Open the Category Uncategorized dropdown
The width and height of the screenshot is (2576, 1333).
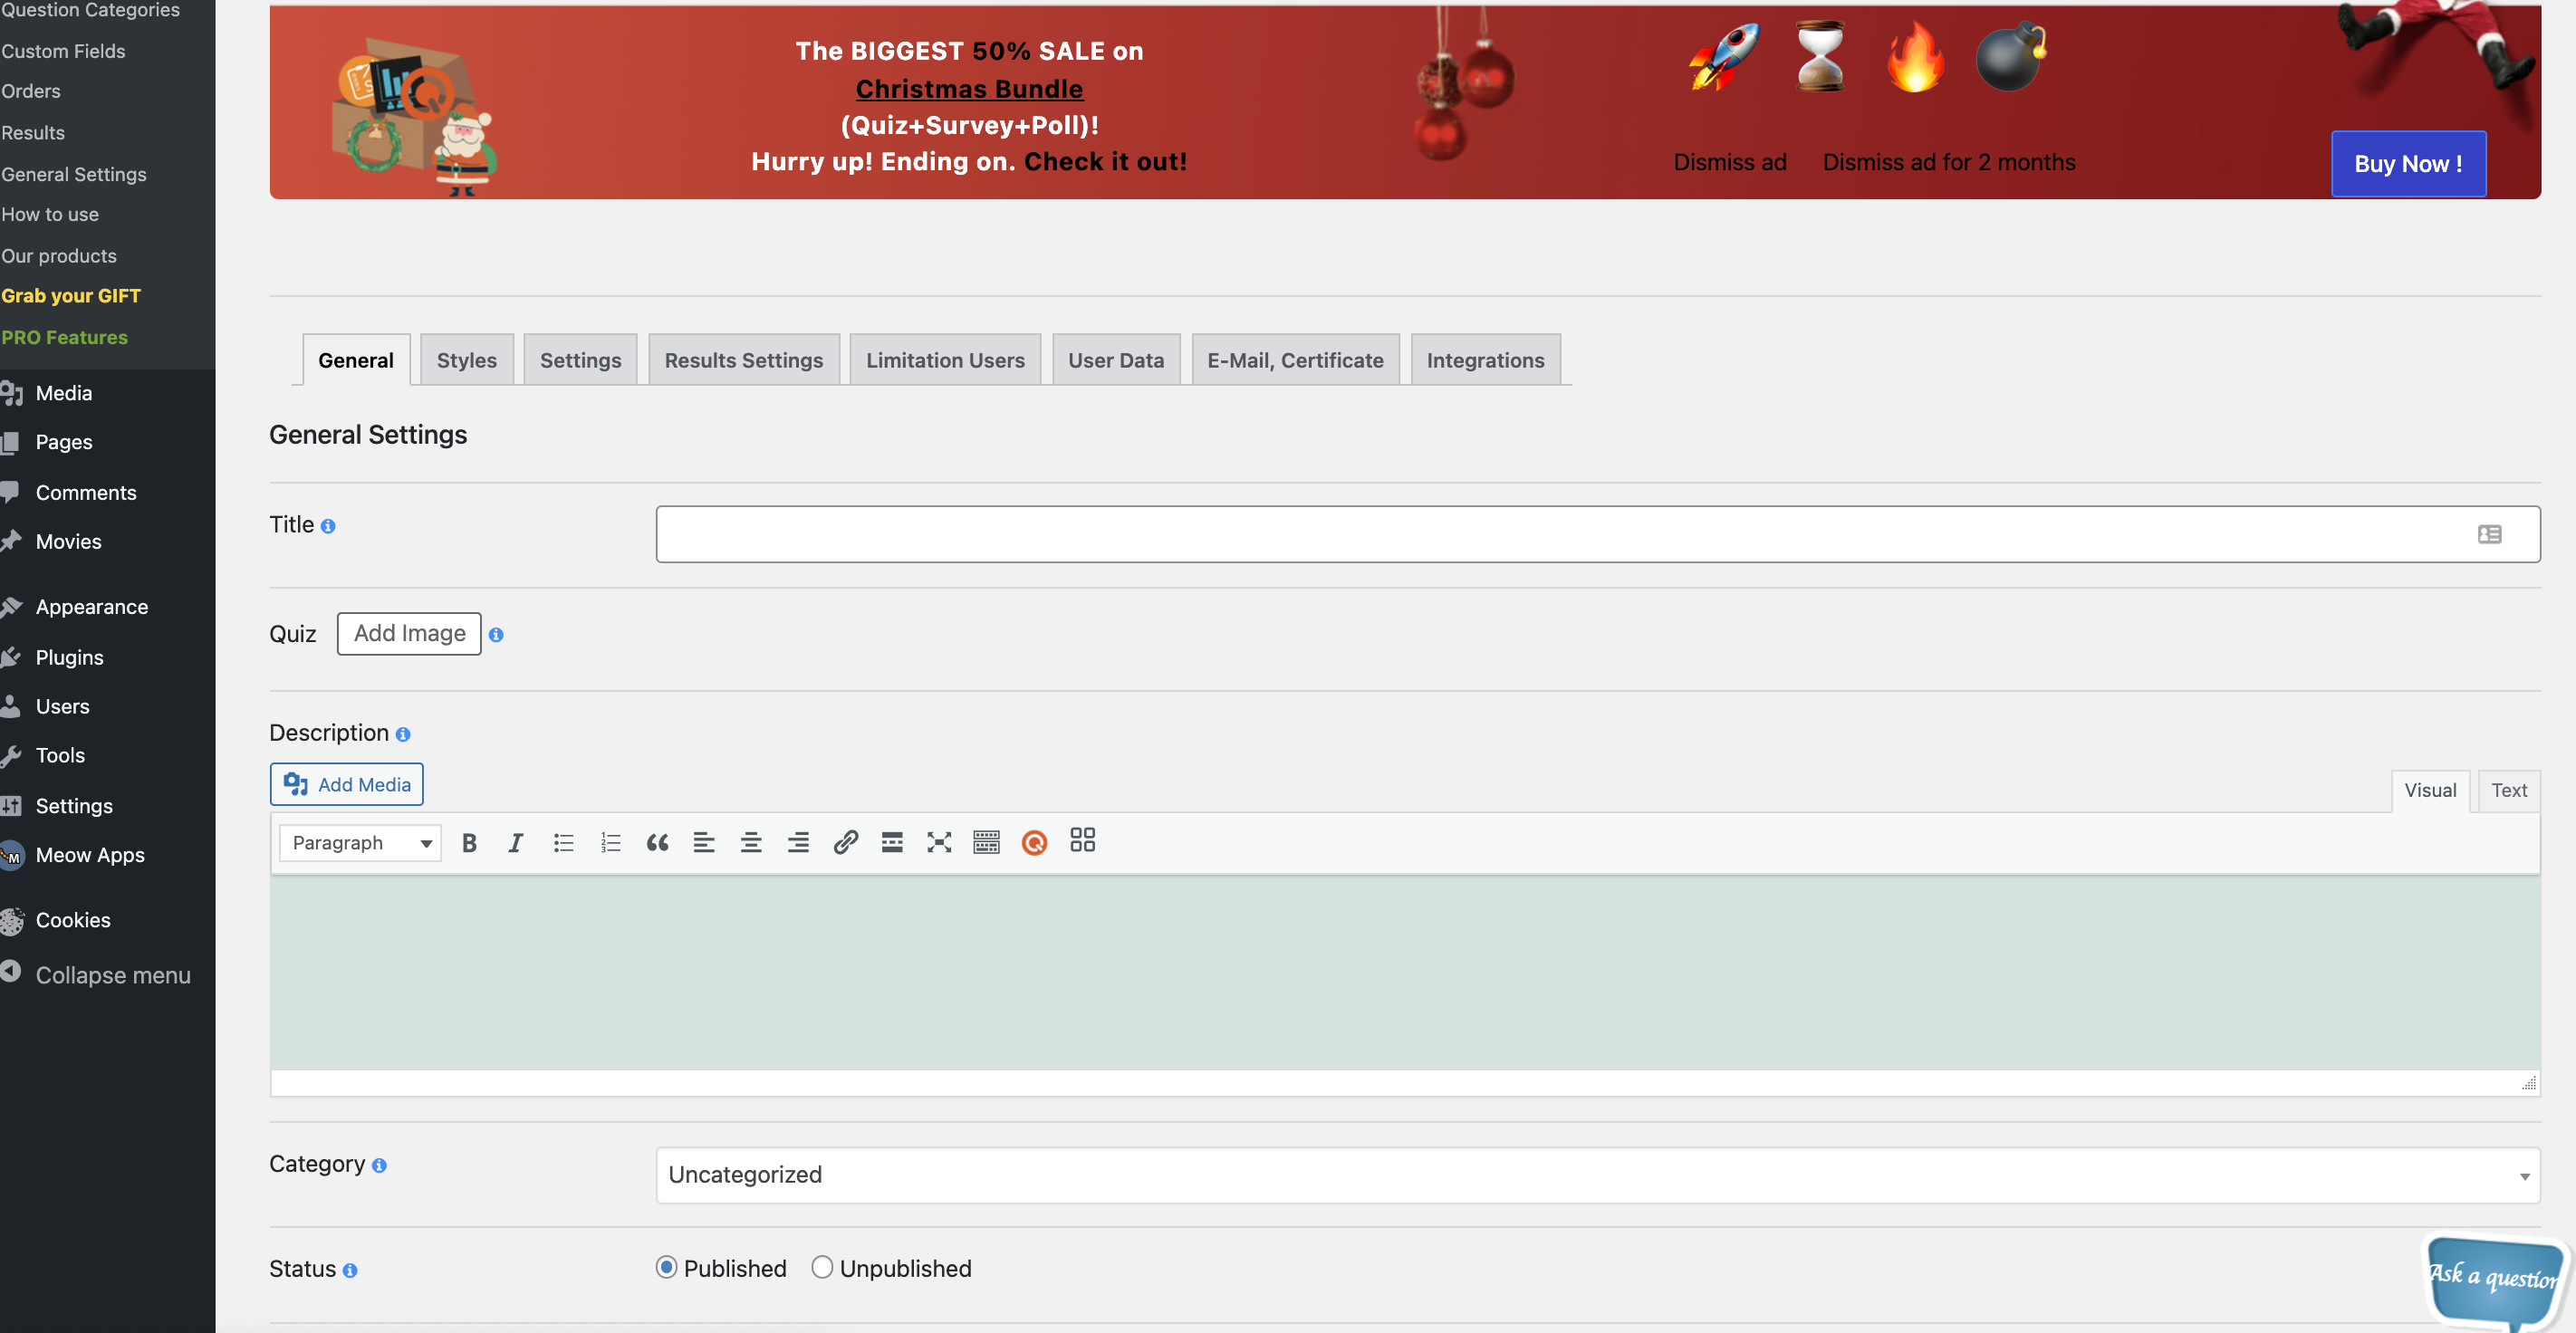click(x=1597, y=1175)
